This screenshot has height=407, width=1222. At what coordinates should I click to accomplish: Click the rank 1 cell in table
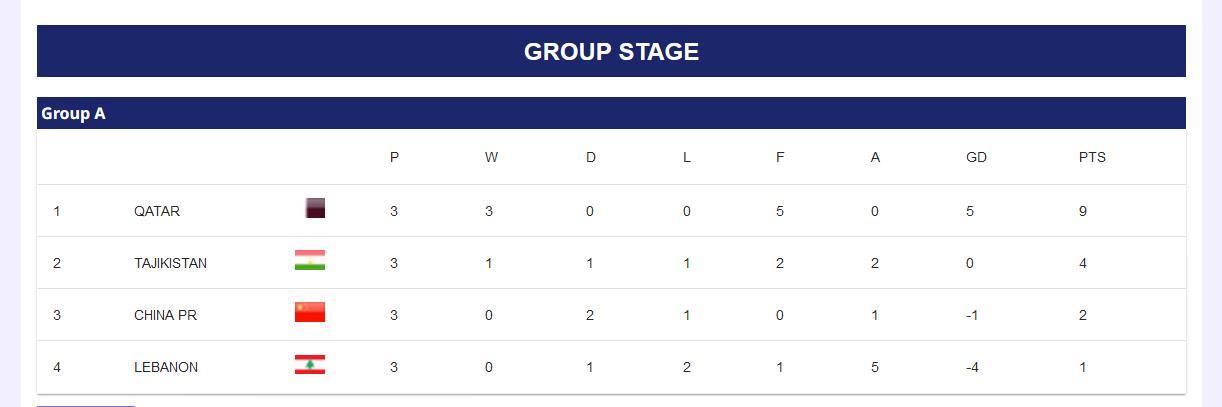(57, 211)
